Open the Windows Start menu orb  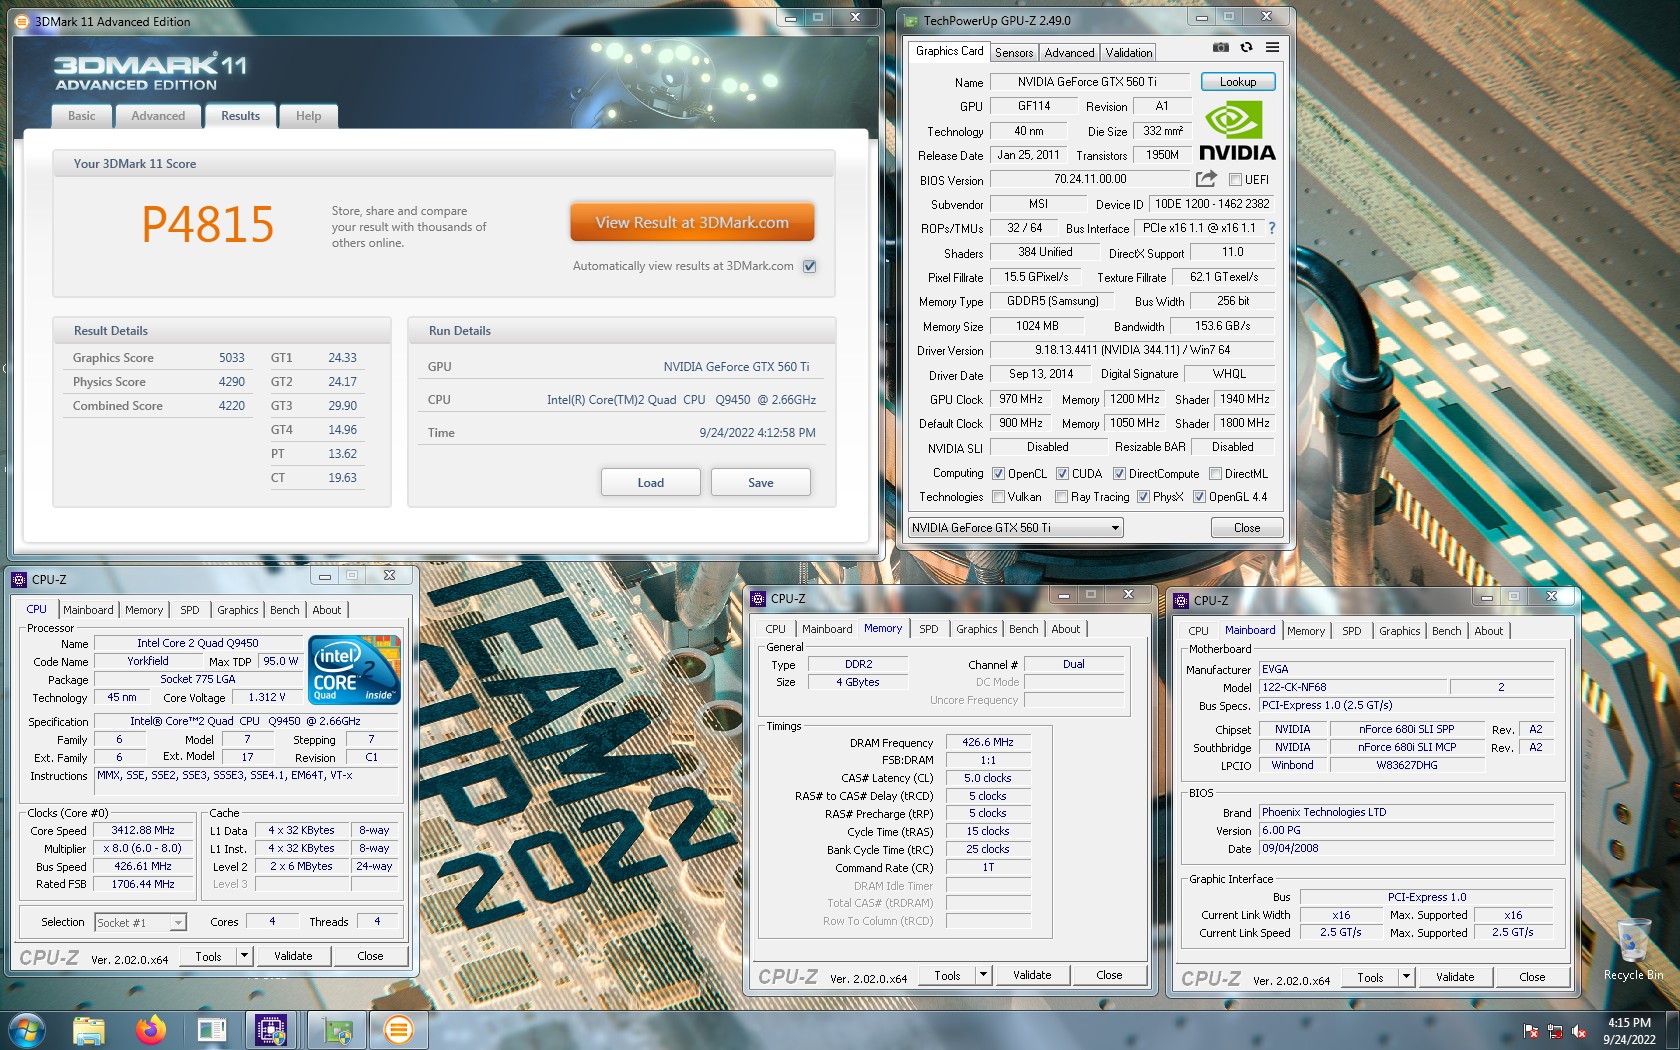(27, 1029)
